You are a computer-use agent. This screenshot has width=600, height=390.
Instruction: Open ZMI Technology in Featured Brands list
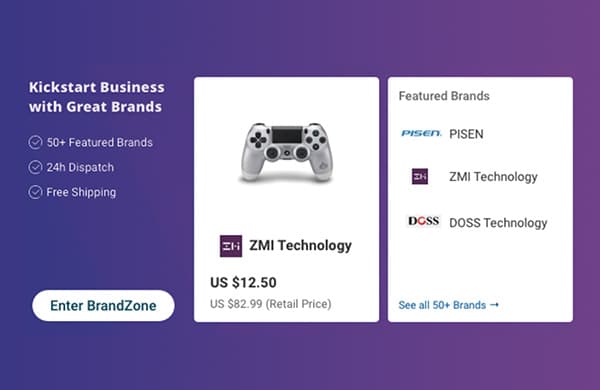pyautogui.click(x=493, y=177)
